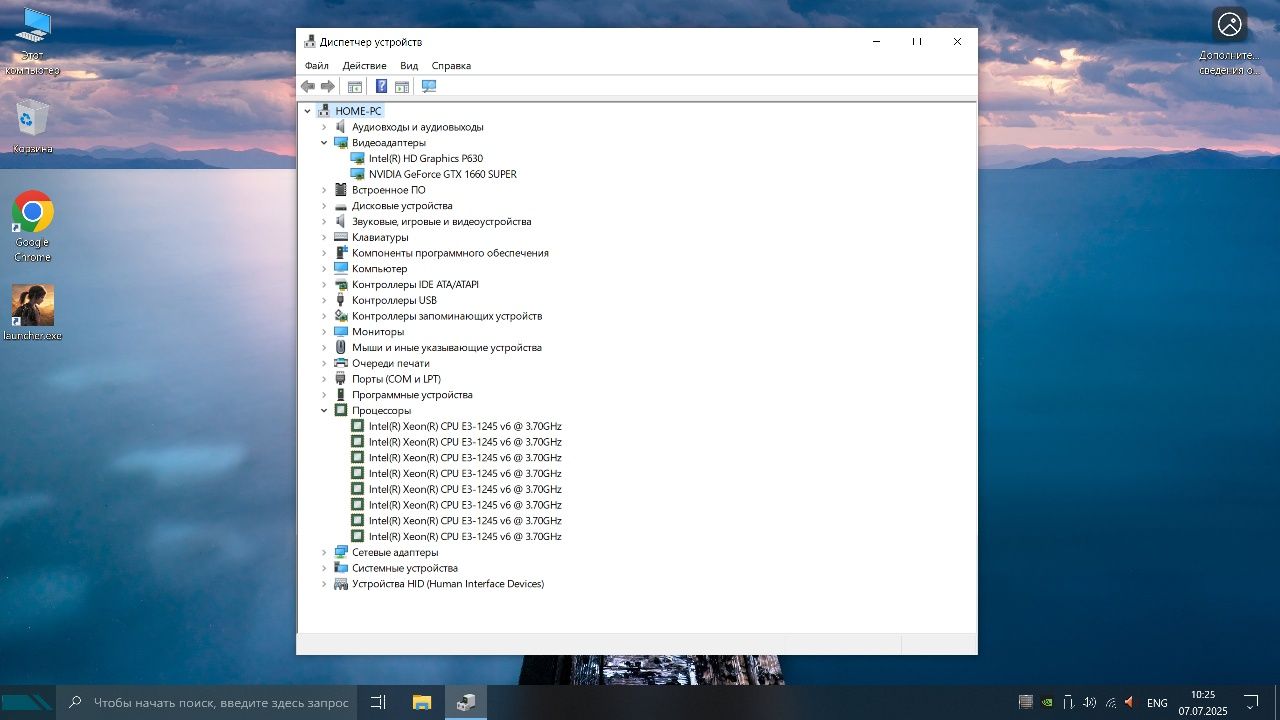The height and width of the screenshot is (720, 1280).
Task: Expand Звуковые, игровые и видеоустройства
Action: point(324,222)
